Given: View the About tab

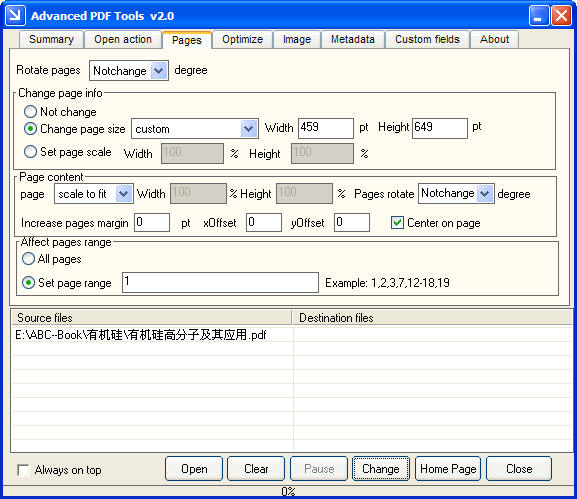Looking at the screenshot, I should (x=495, y=39).
